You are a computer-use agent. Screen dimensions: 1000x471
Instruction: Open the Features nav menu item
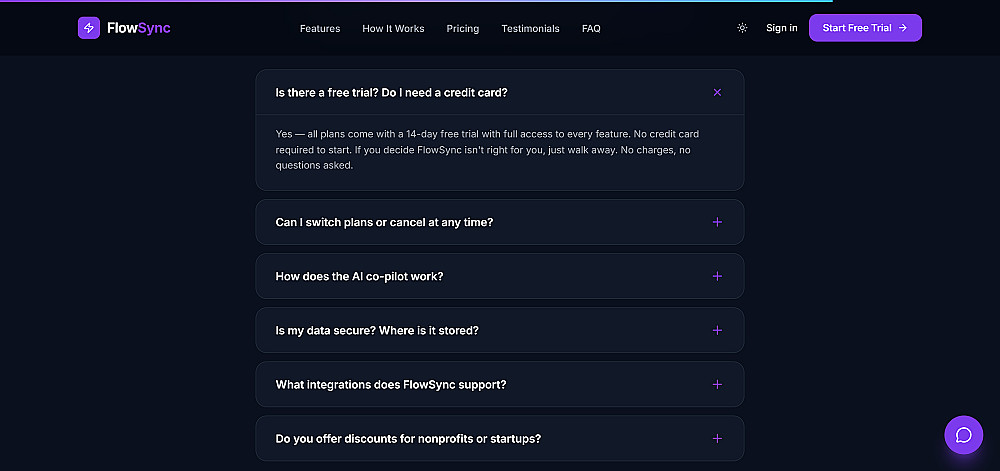[320, 28]
